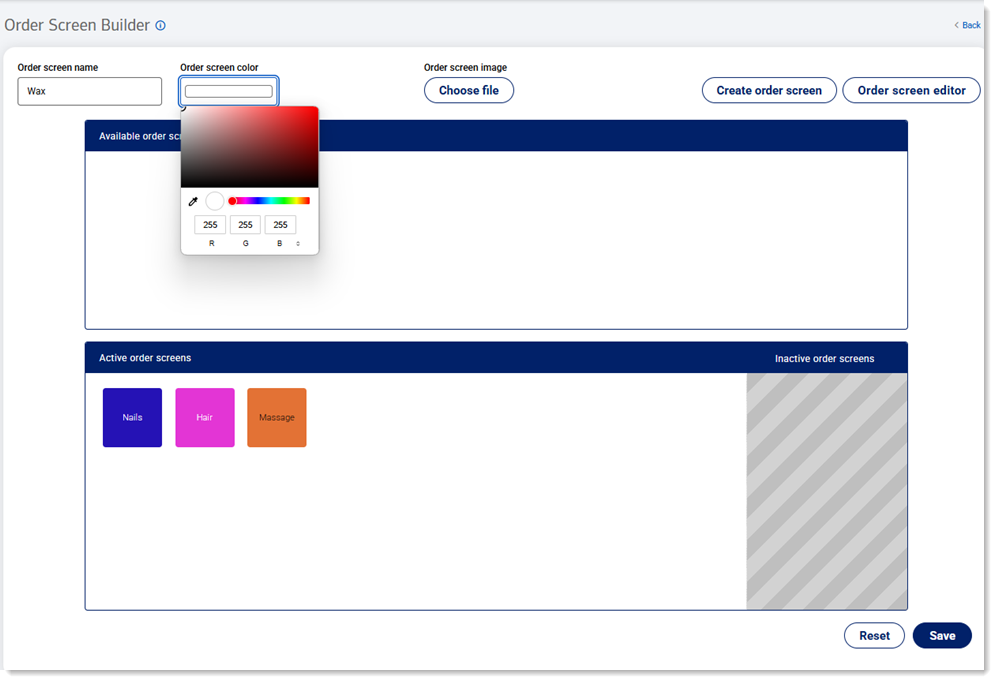Click Choose file button
Viewport: 1005px width, 688px height.
(x=469, y=90)
